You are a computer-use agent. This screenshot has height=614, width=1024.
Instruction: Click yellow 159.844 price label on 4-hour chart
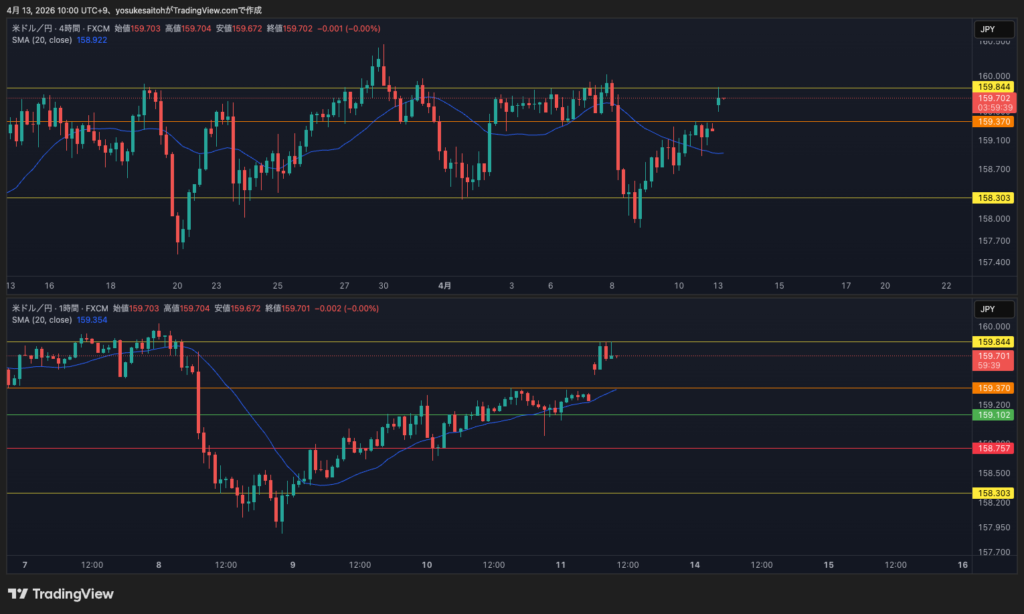click(994, 87)
